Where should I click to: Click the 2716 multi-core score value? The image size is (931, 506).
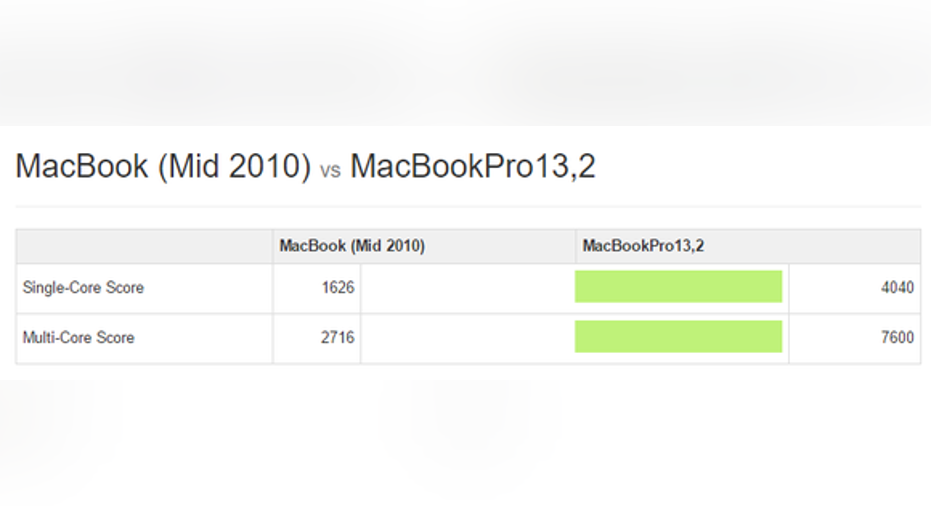click(337, 338)
